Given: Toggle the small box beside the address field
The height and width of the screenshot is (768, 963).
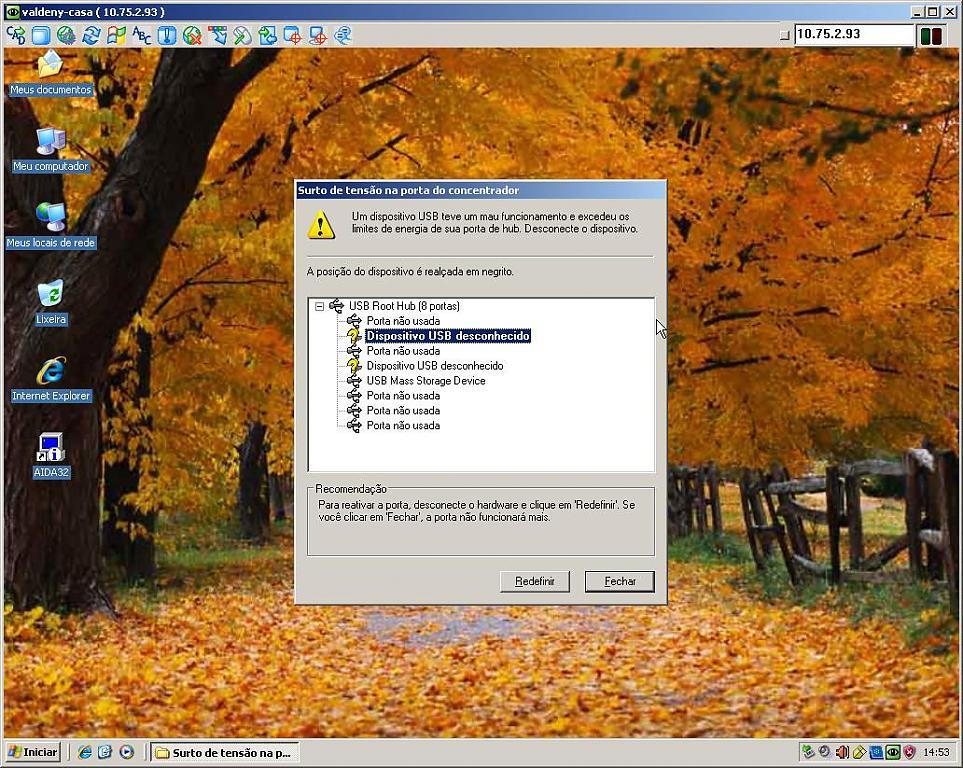Looking at the screenshot, I should (x=784, y=35).
